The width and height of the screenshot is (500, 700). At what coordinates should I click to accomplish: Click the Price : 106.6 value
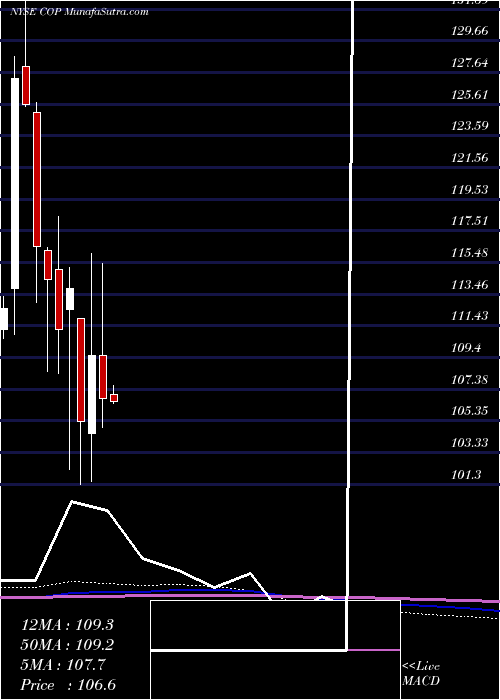click(x=68, y=685)
